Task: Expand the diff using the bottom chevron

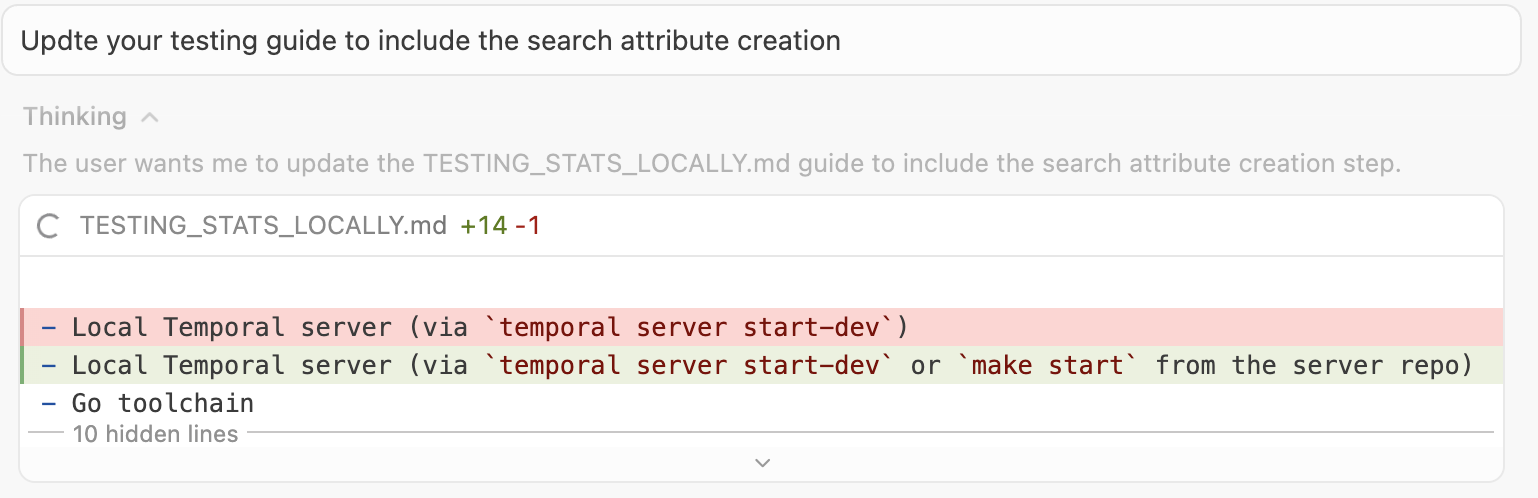Action: (x=762, y=463)
